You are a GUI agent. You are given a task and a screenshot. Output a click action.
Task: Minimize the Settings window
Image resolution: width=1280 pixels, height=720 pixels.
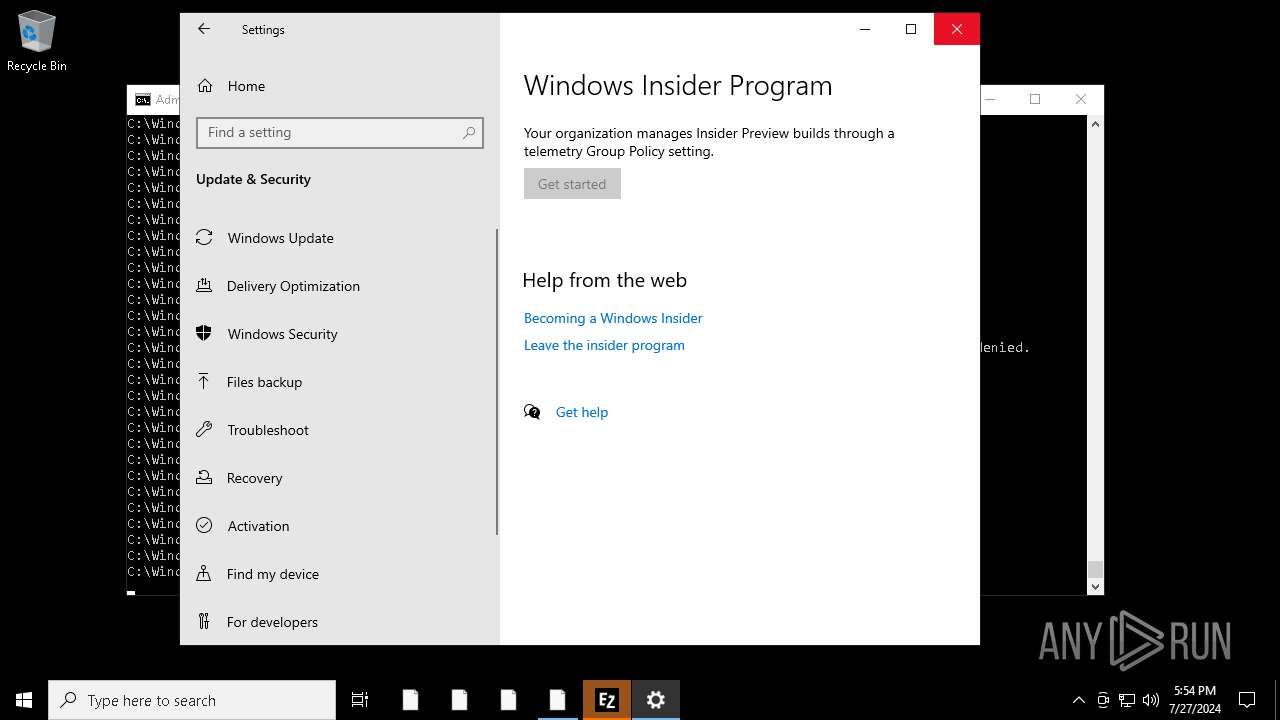(865, 29)
